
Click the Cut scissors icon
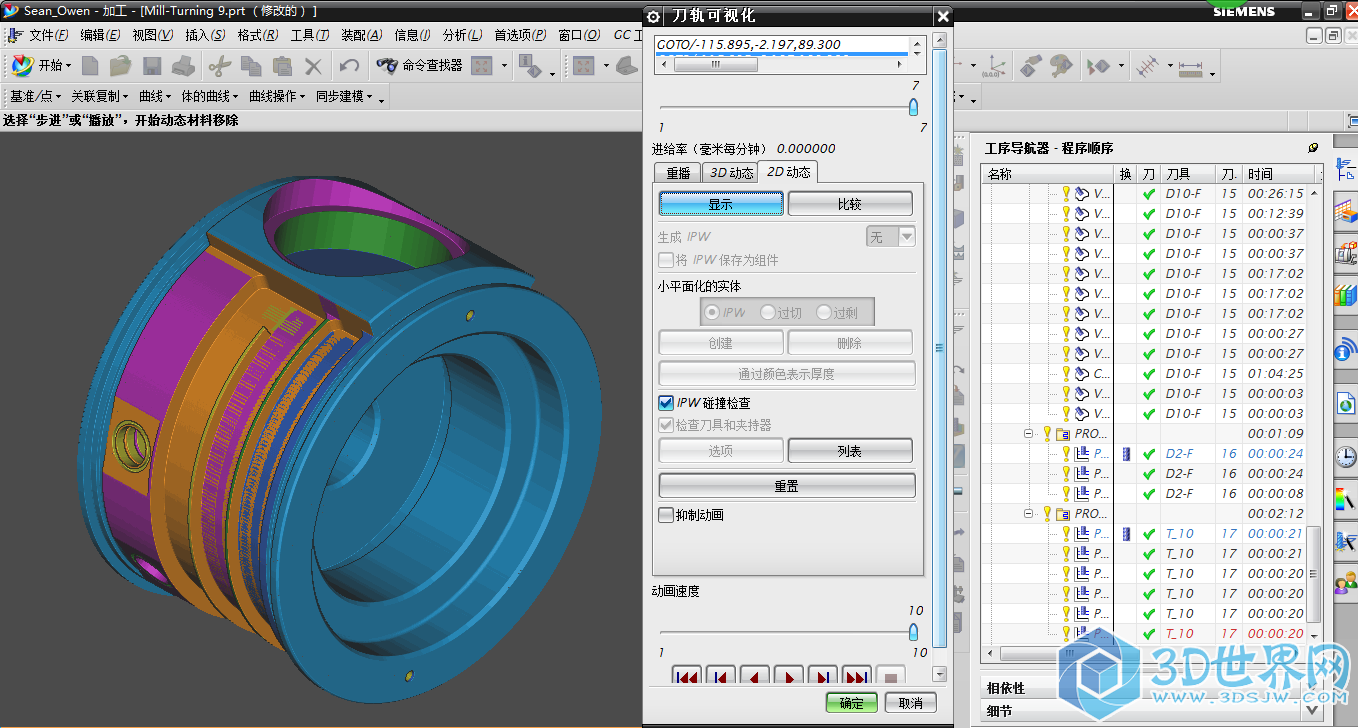[219, 66]
